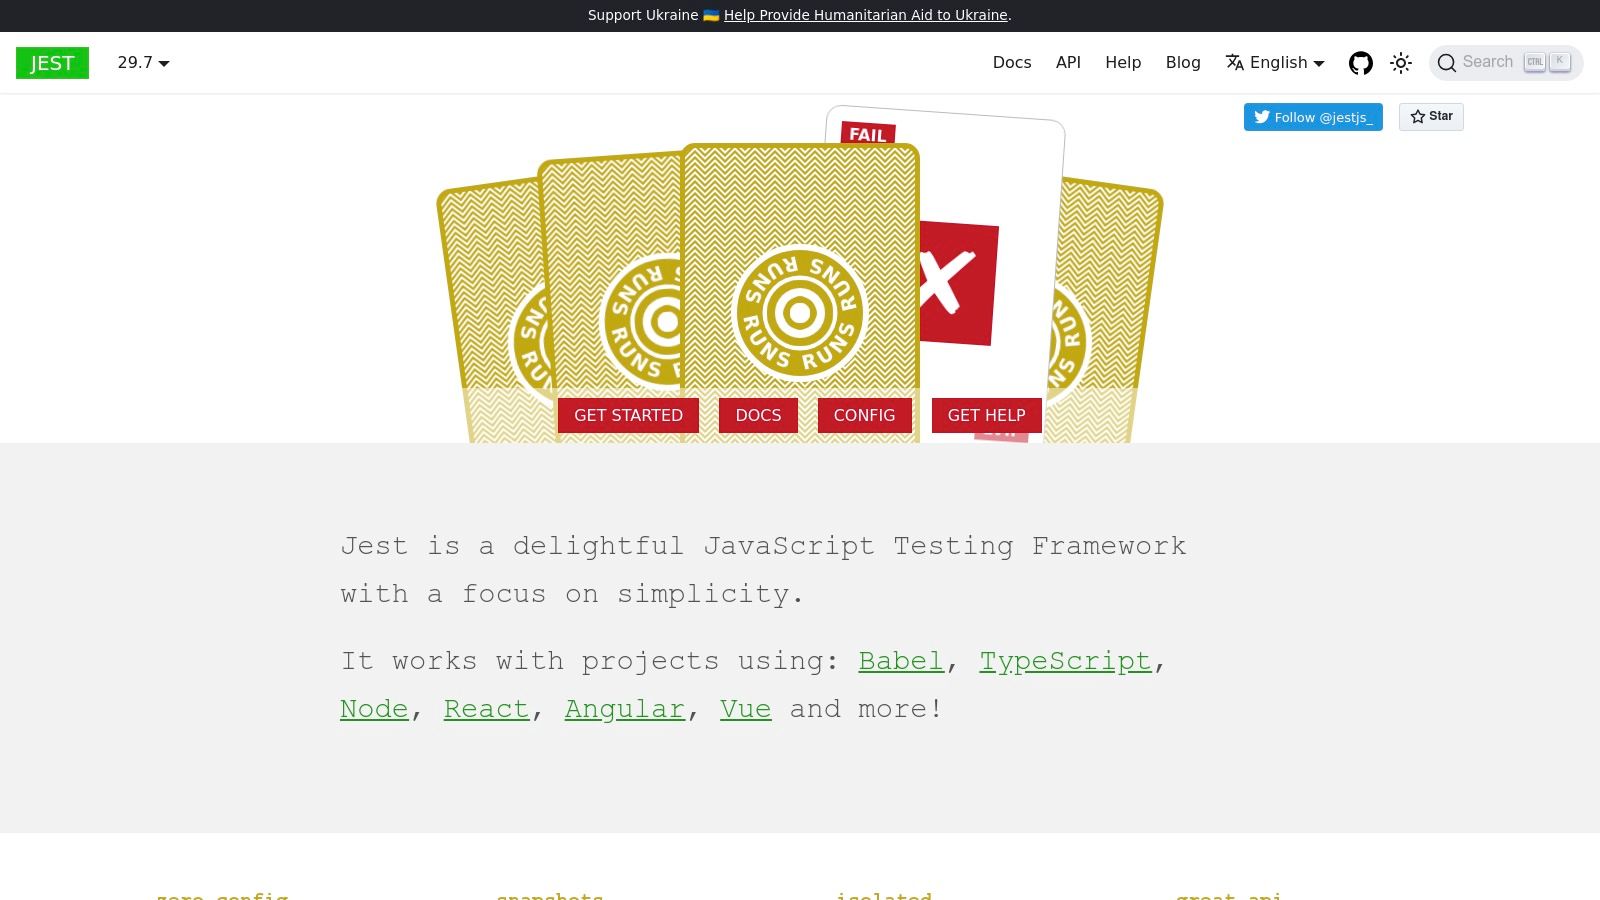The image size is (1600, 900).
Task: Click the Jest logo in navbar
Action: pyautogui.click(x=52, y=63)
